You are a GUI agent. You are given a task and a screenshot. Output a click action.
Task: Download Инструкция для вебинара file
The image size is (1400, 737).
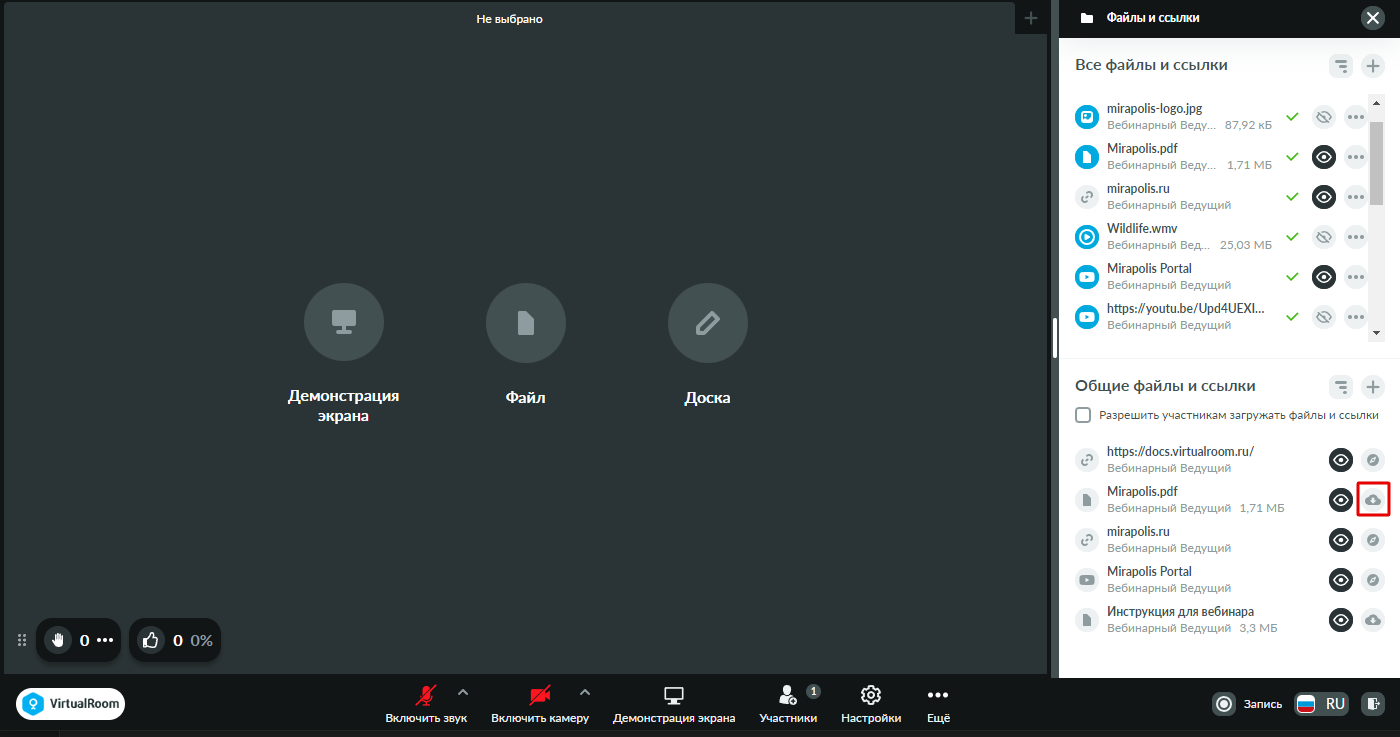click(1373, 620)
